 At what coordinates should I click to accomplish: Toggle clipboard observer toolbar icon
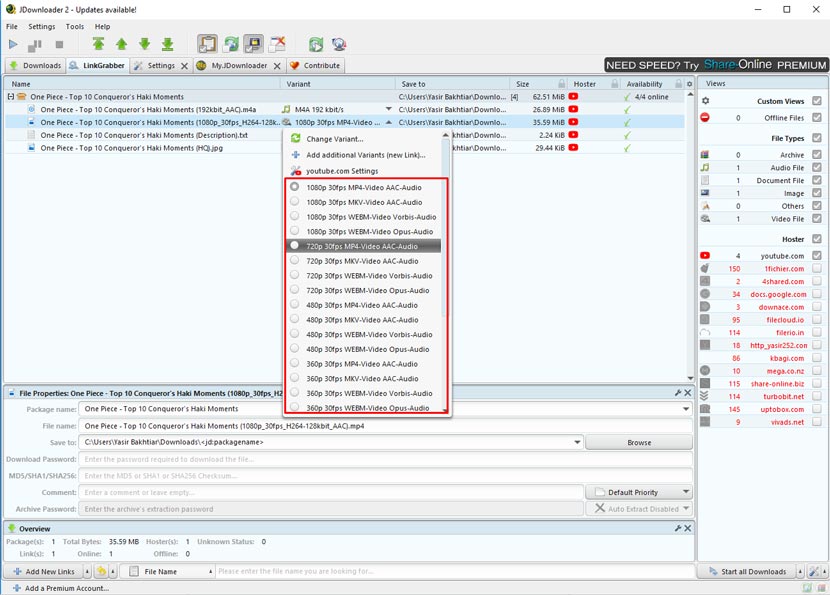(x=208, y=45)
